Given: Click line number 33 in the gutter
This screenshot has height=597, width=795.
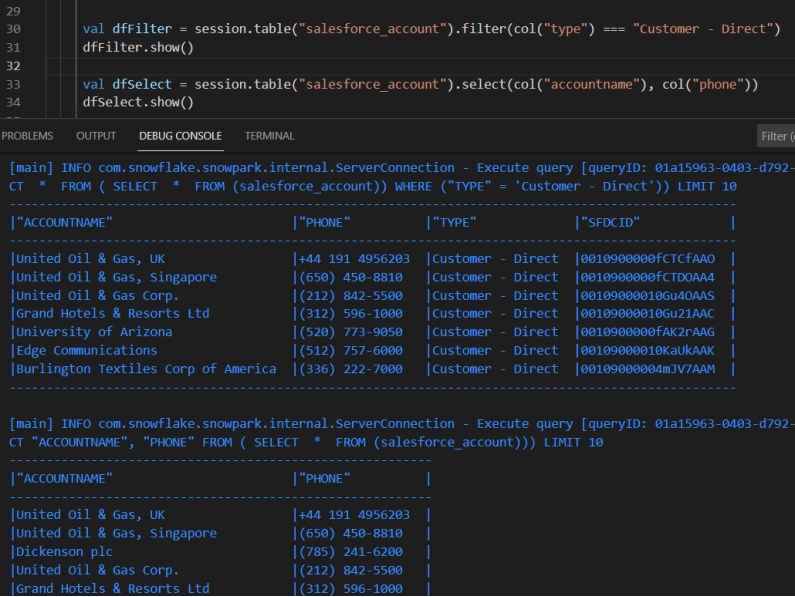Looking at the screenshot, I should (x=13, y=84).
